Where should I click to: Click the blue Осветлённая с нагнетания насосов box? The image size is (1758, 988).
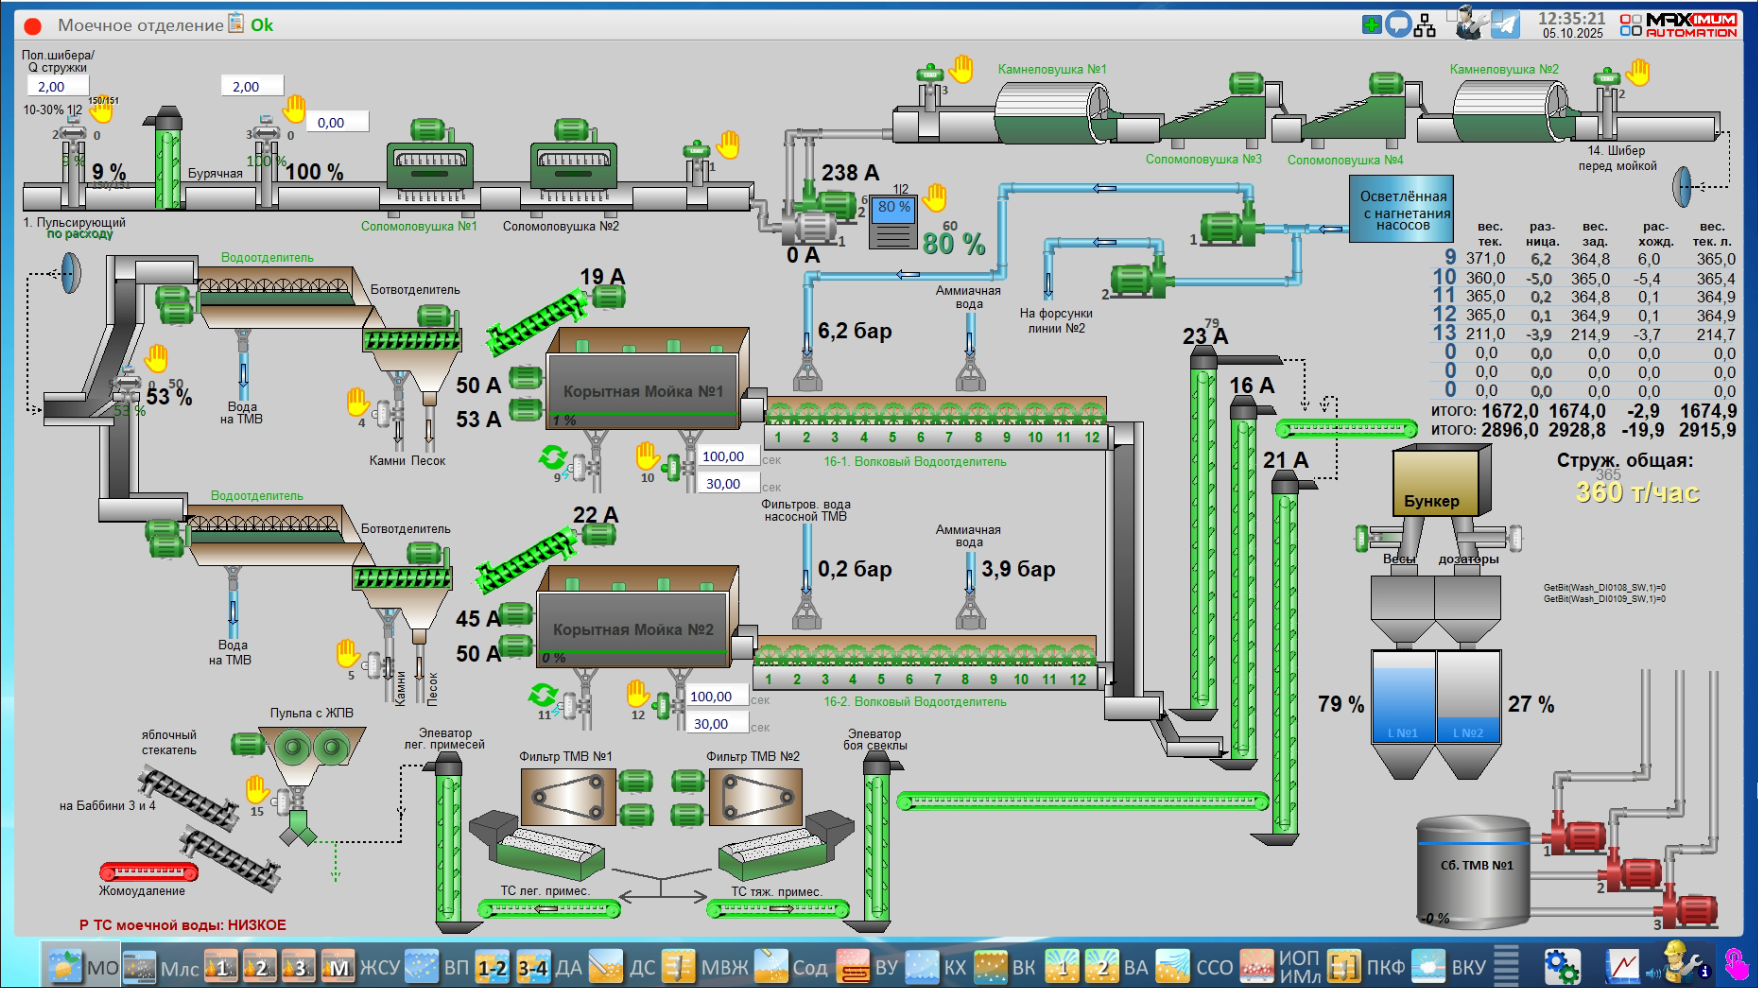1402,210
